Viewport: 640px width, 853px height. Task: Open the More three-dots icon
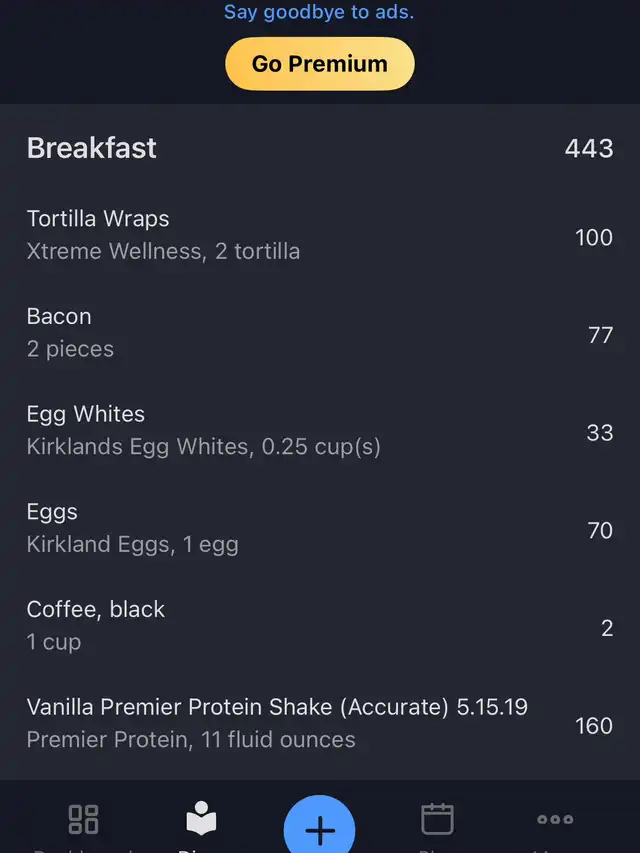[555, 819]
